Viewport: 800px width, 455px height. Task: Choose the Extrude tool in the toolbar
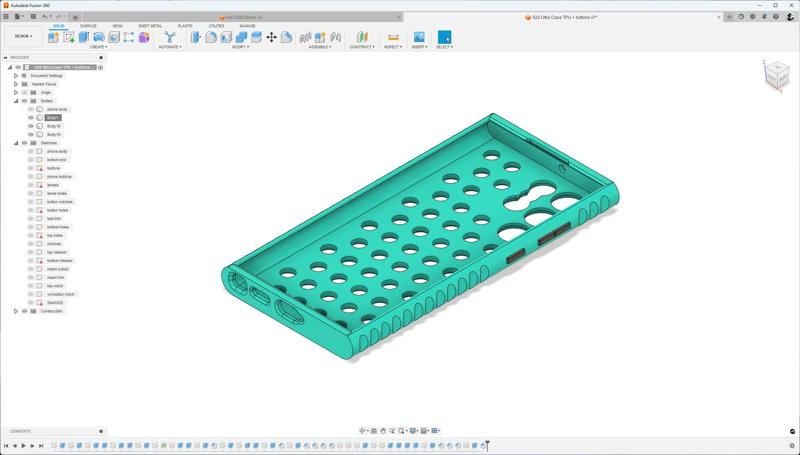[x=84, y=37]
